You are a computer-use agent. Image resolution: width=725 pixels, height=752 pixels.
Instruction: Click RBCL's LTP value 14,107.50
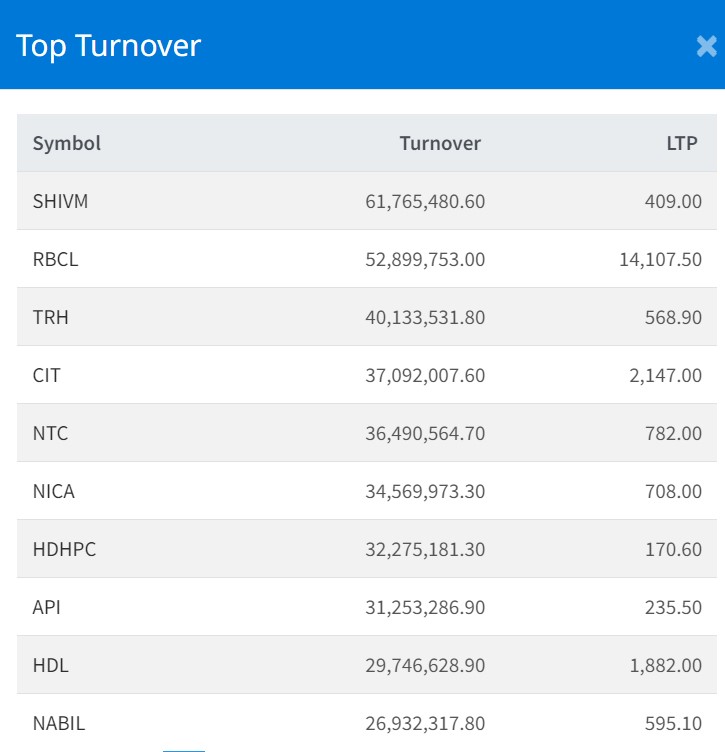[x=660, y=259]
